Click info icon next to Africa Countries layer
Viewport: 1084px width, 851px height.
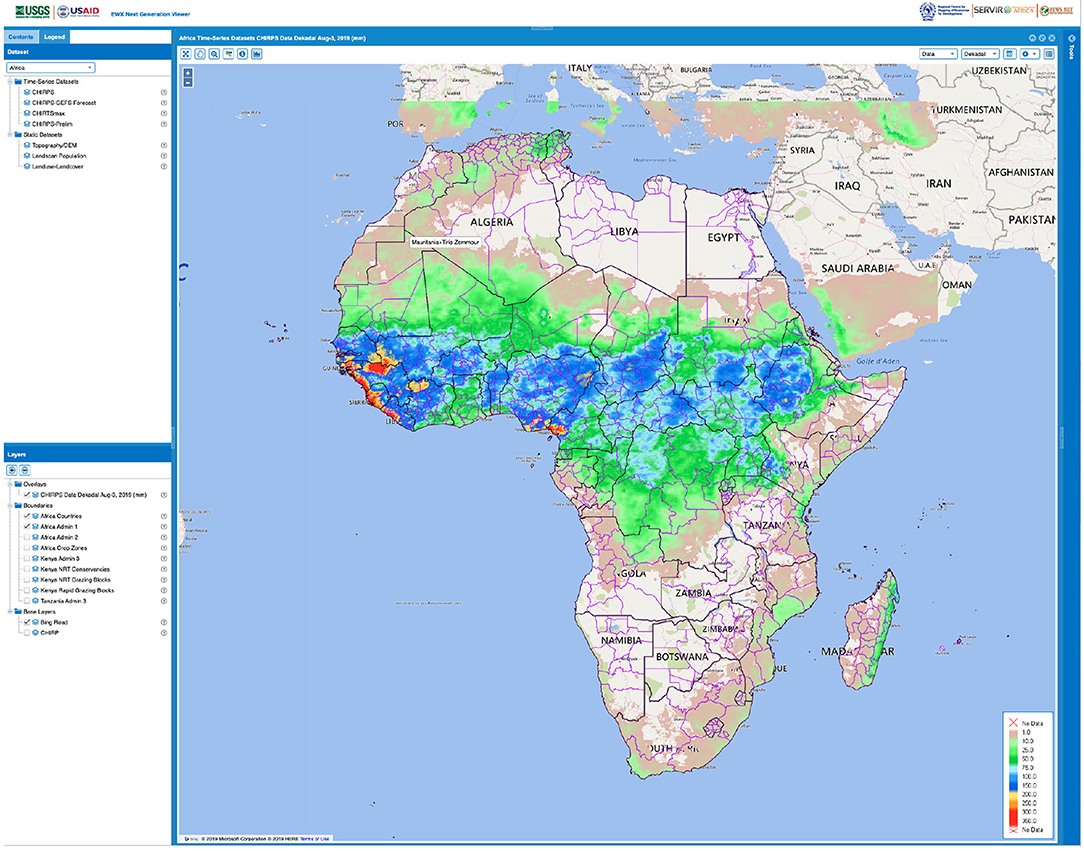[163, 516]
